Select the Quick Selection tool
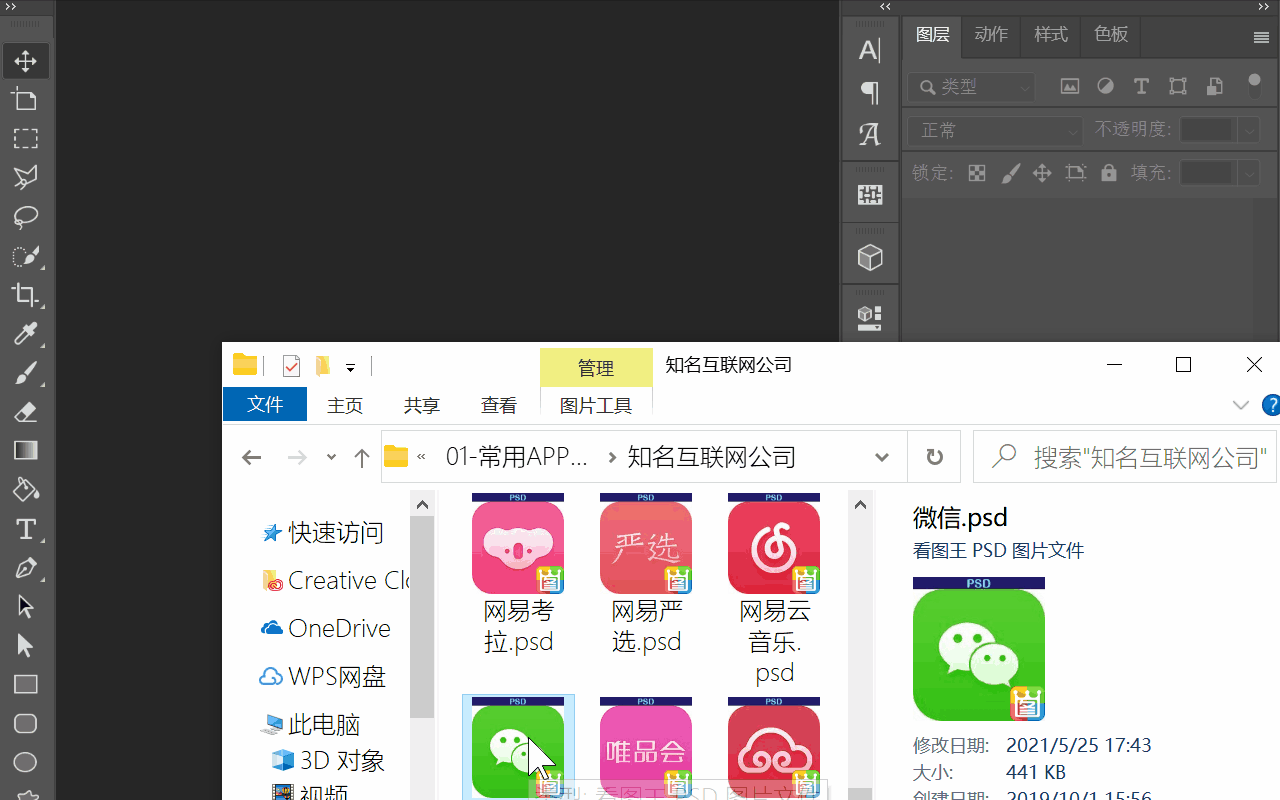 point(25,256)
